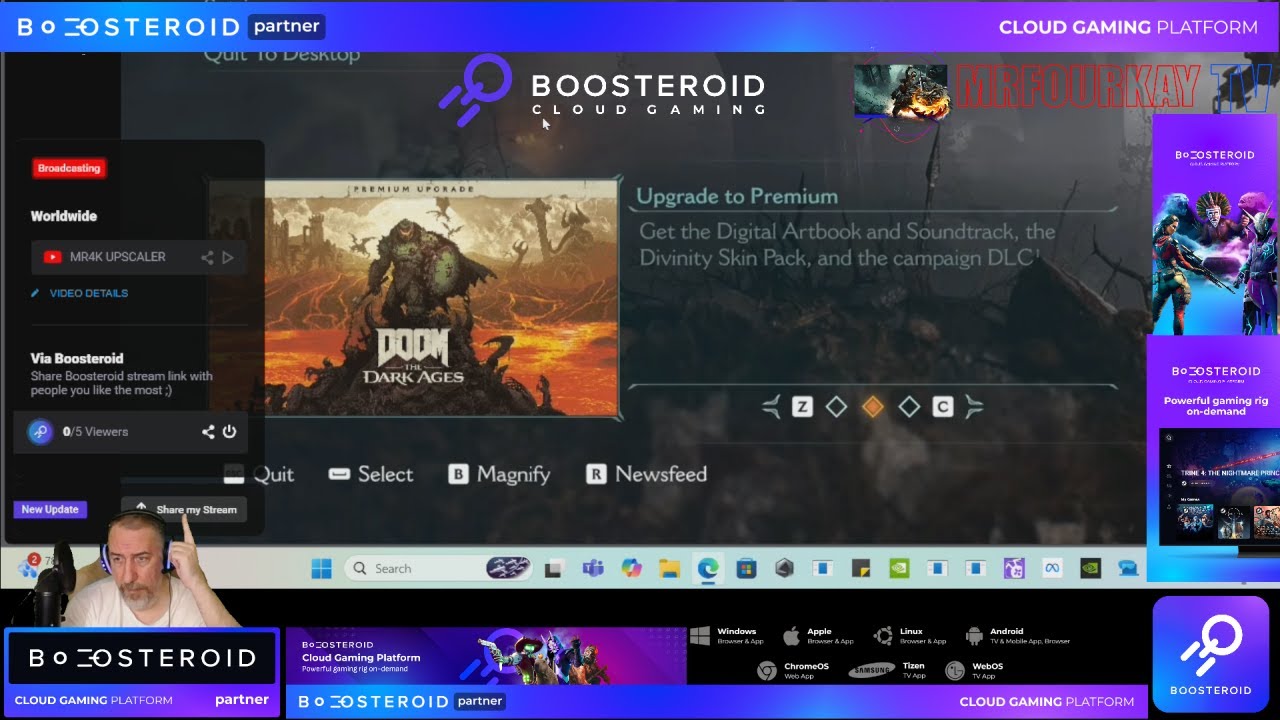Click the 0/5 Viewers count text
Viewport: 1280px width, 720px height.
(x=96, y=432)
